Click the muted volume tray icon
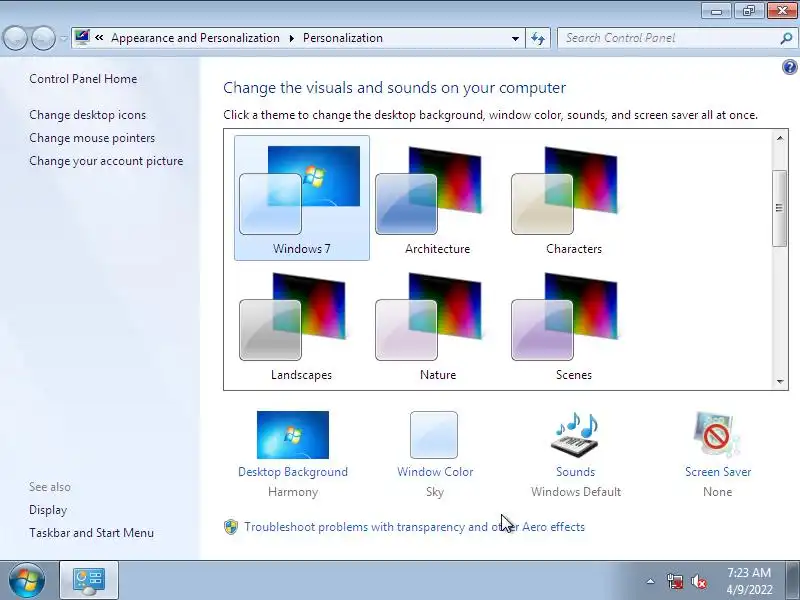800x600 pixels. pyautogui.click(x=699, y=581)
